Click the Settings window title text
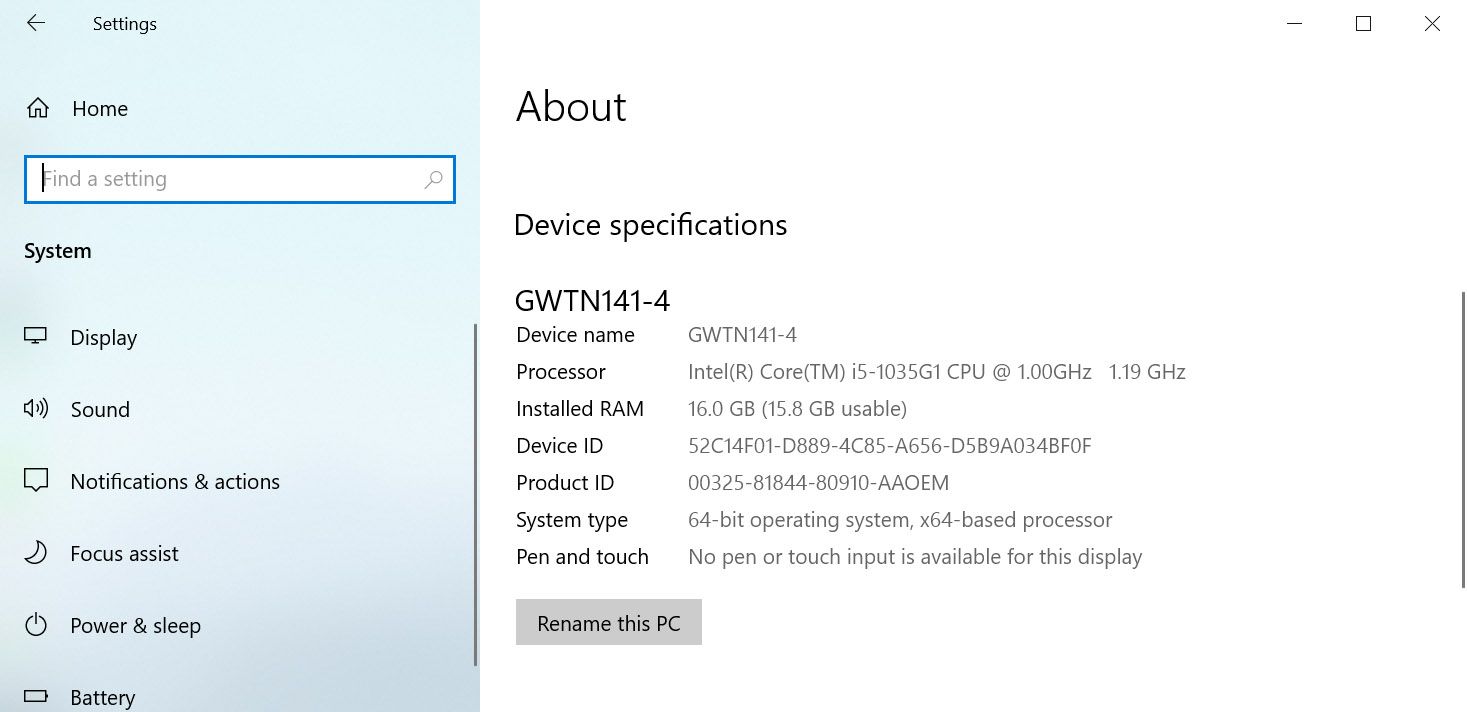The image size is (1468, 712). pos(125,24)
